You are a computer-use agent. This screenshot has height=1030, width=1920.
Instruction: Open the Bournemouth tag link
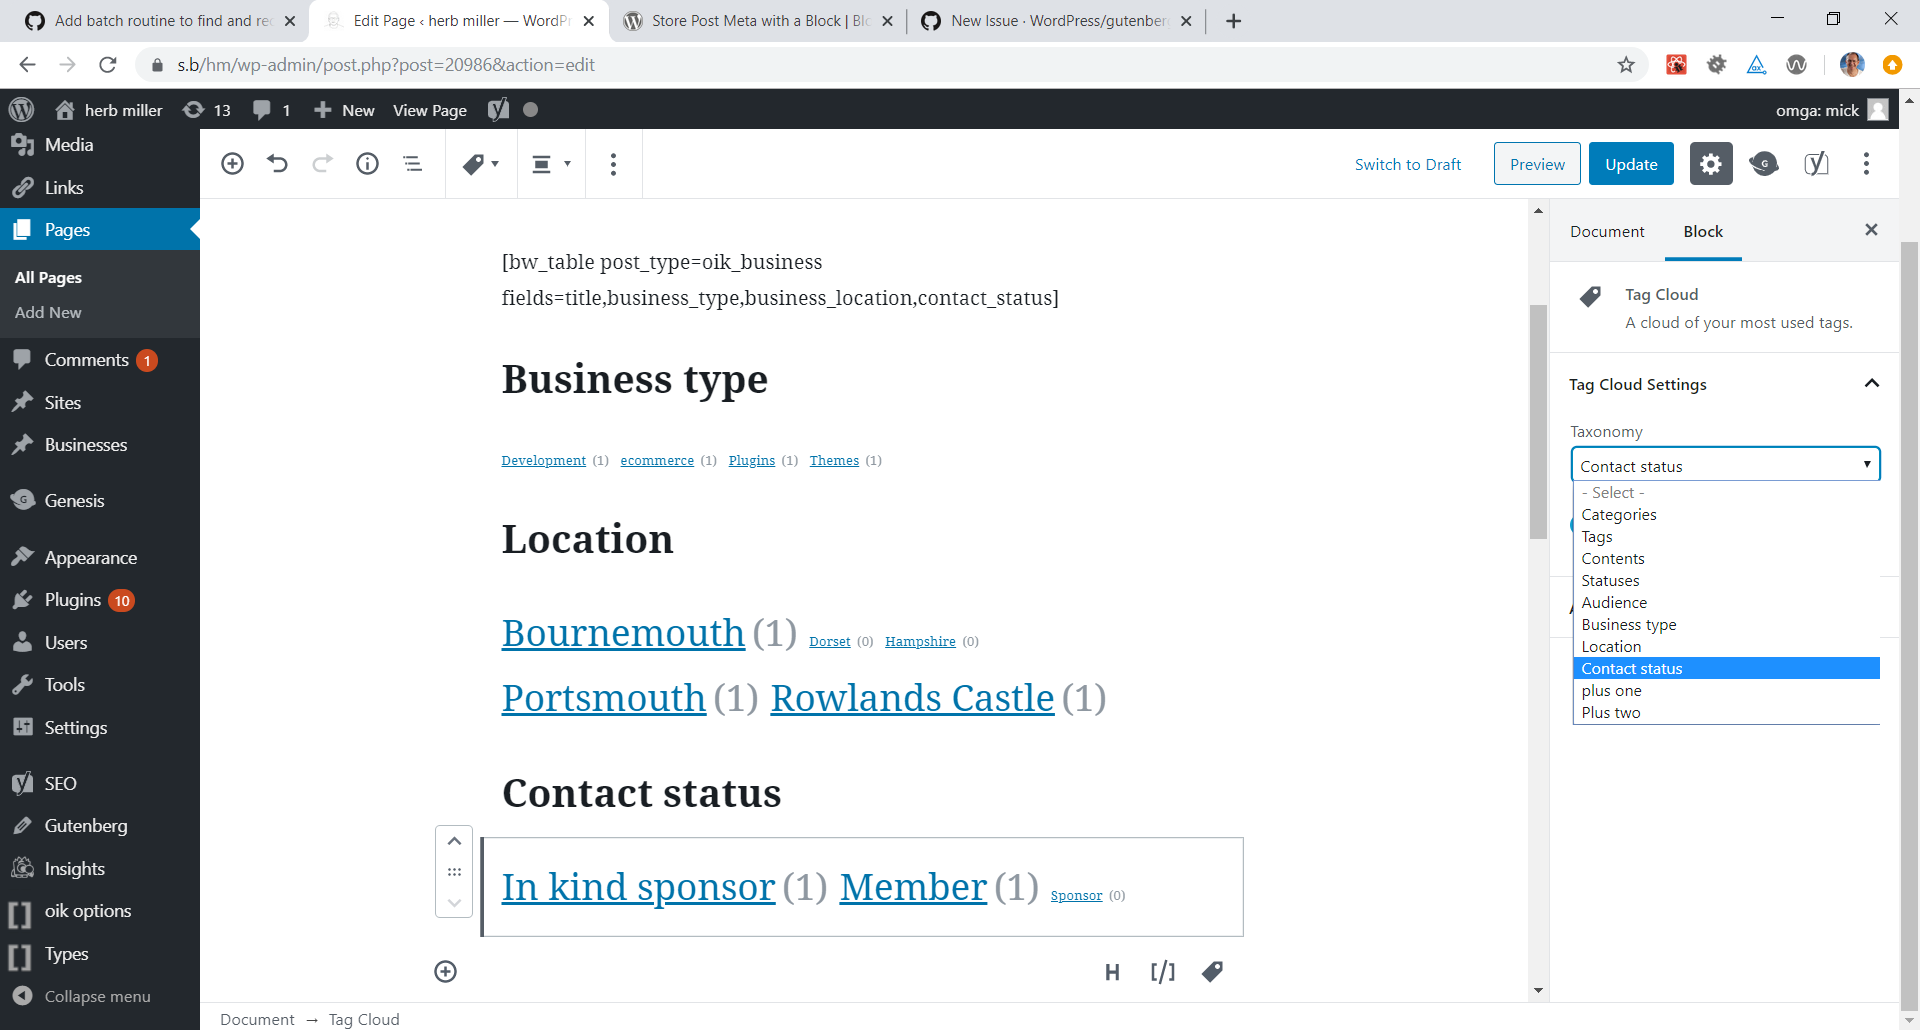pos(622,632)
